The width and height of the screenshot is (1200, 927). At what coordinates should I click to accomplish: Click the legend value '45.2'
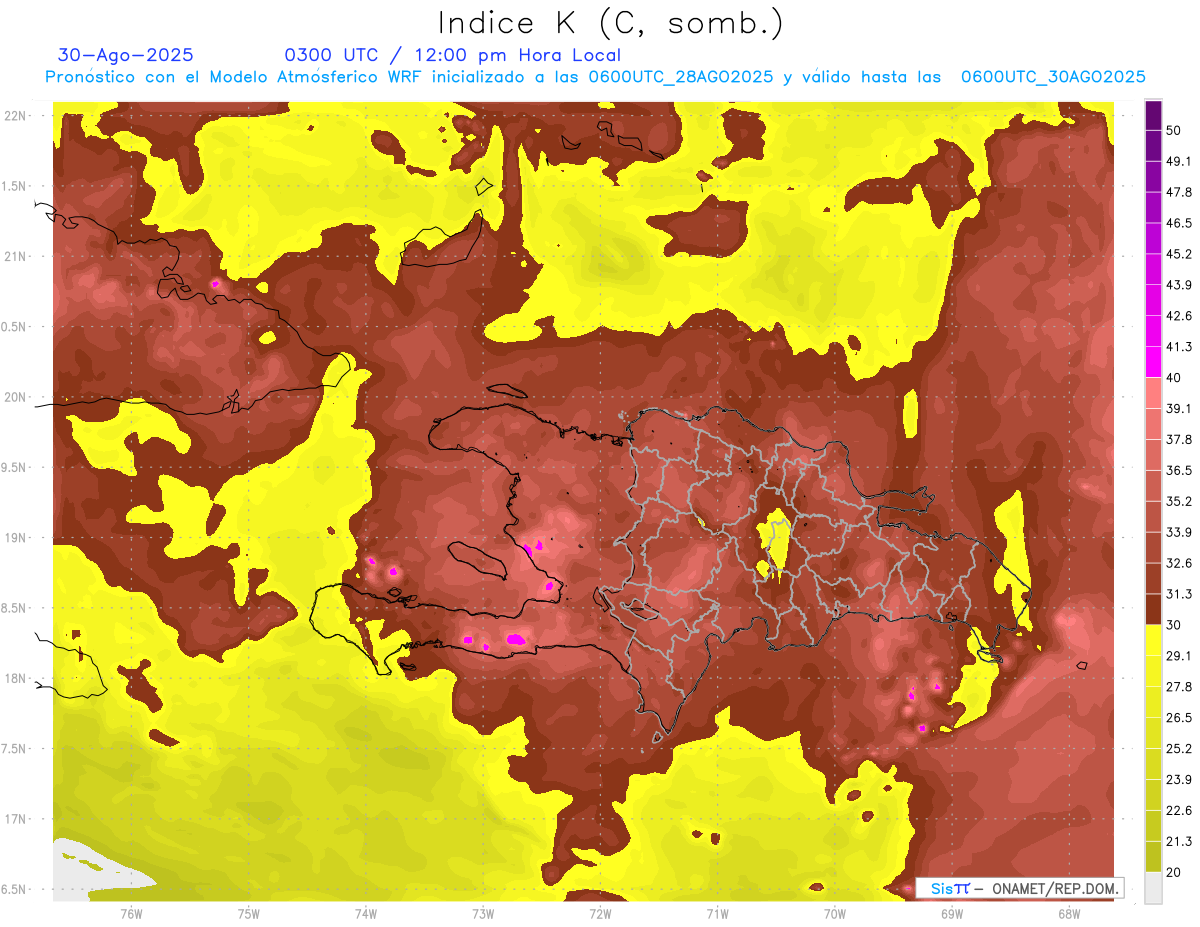tap(1178, 254)
